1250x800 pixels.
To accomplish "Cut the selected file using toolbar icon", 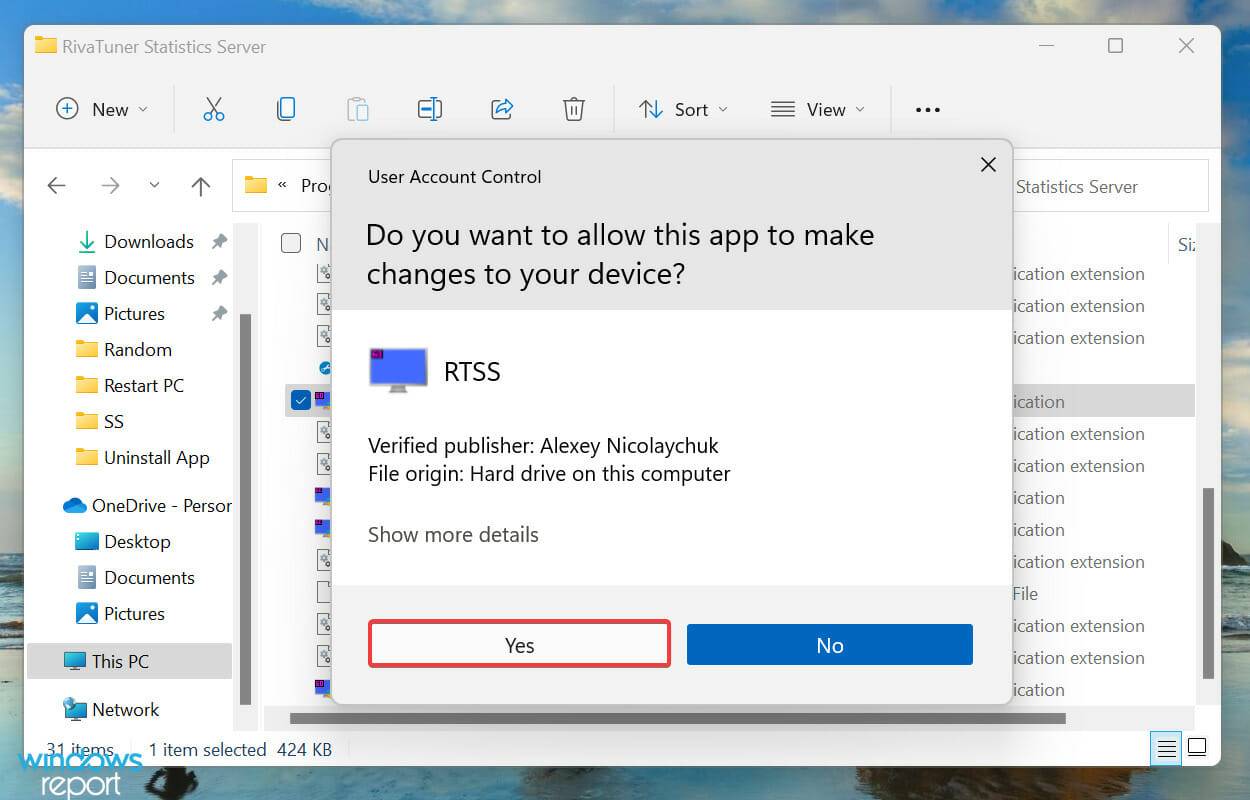I will (x=214, y=109).
